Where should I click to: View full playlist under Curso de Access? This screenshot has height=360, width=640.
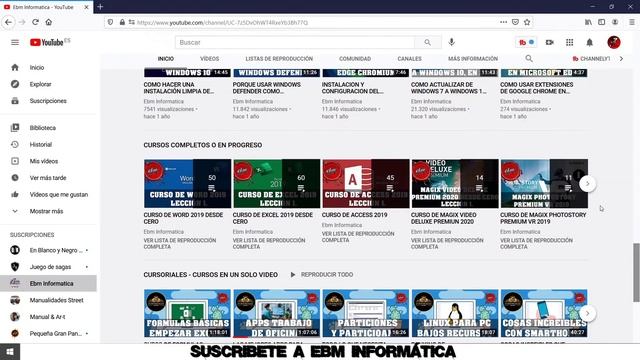point(358,237)
